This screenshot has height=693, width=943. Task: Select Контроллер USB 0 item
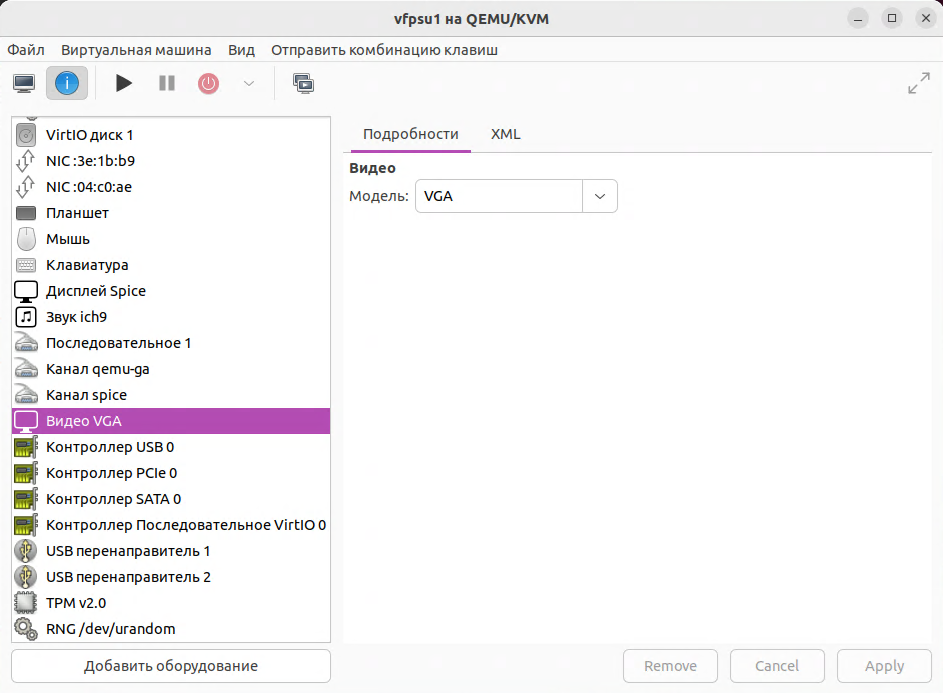click(110, 447)
